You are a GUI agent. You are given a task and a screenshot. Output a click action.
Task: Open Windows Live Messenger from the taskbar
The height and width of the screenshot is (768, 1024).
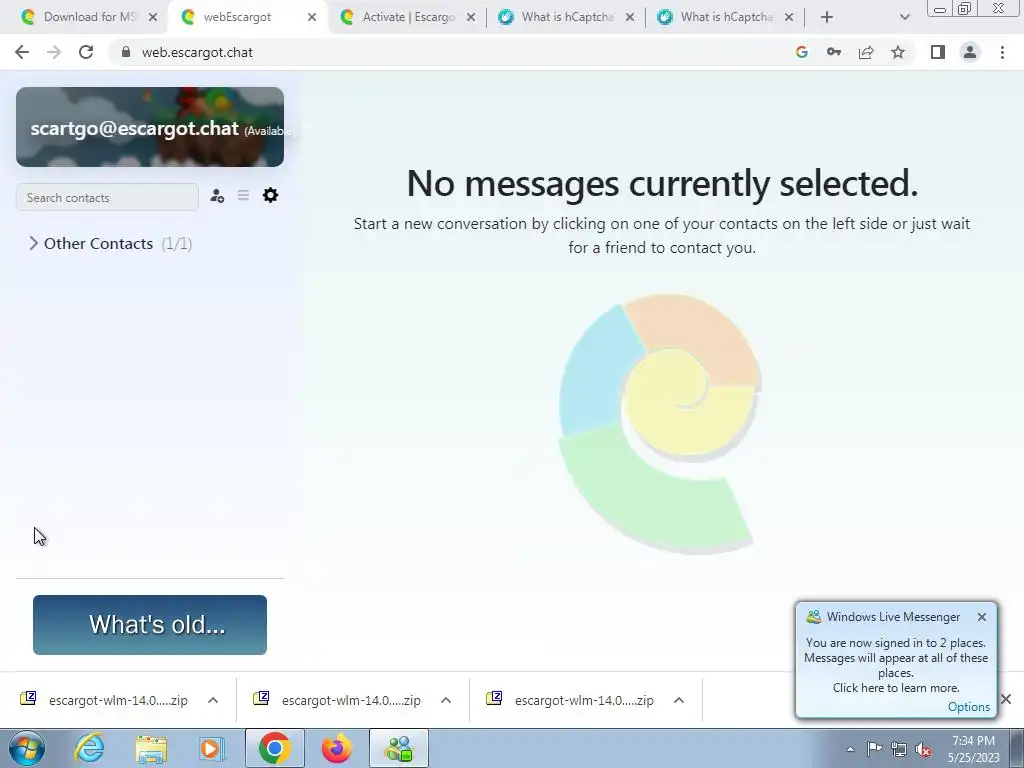(399, 748)
